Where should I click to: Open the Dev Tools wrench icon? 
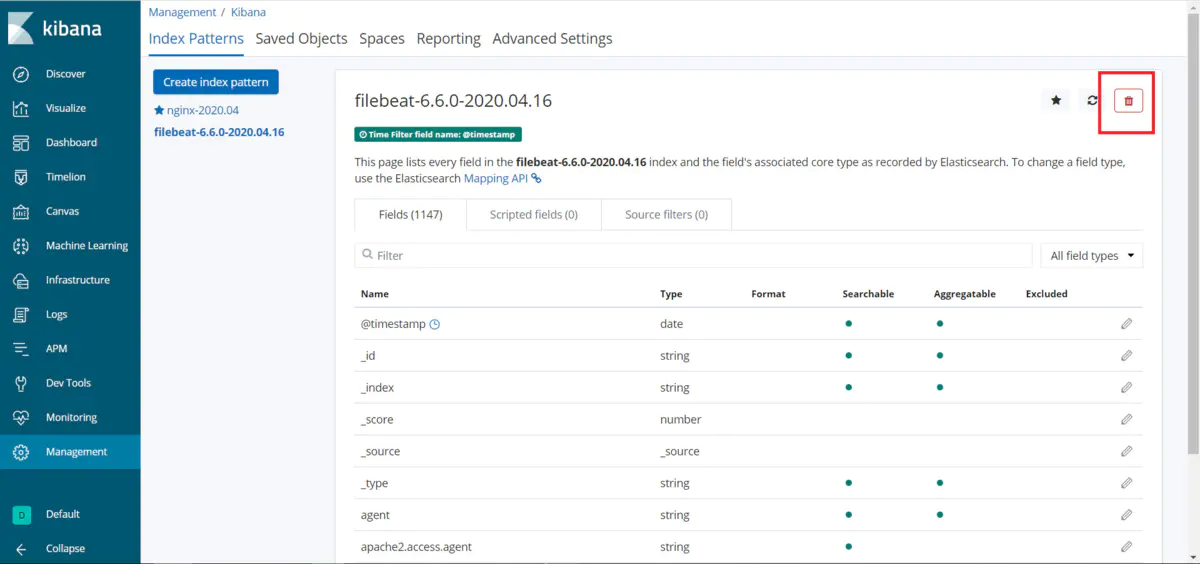coord(21,383)
